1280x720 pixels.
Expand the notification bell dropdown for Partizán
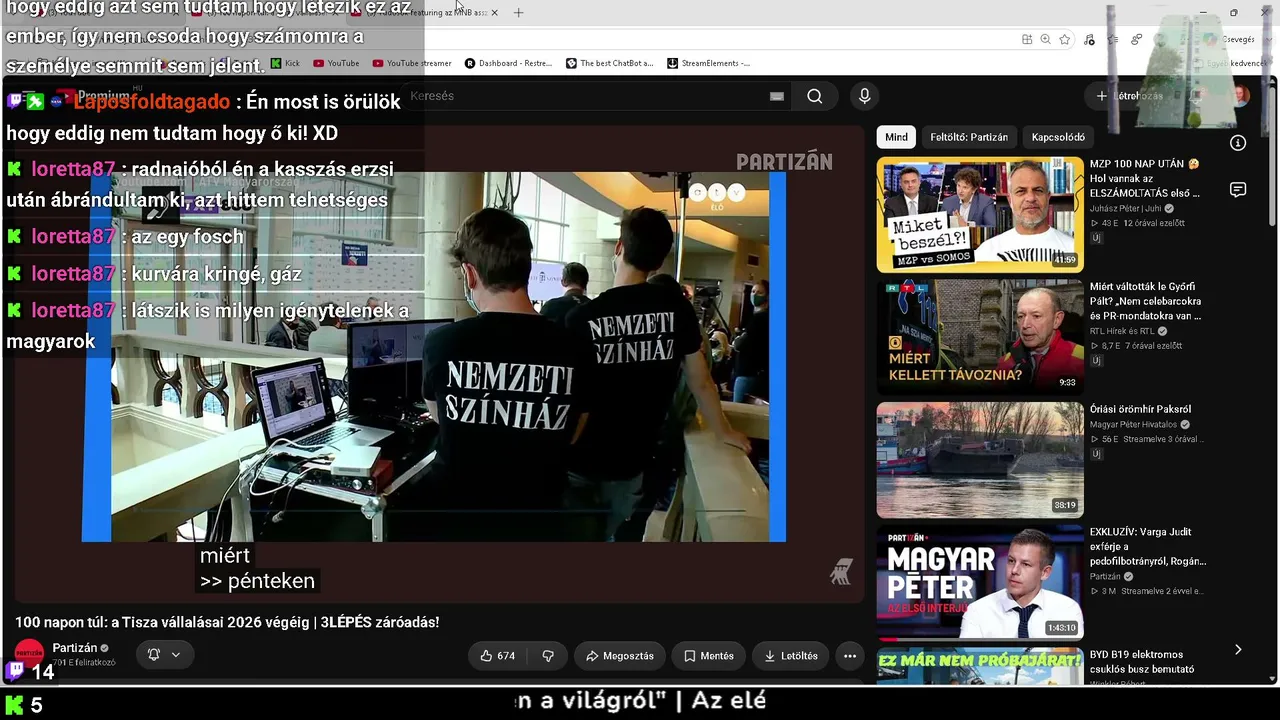tap(164, 655)
